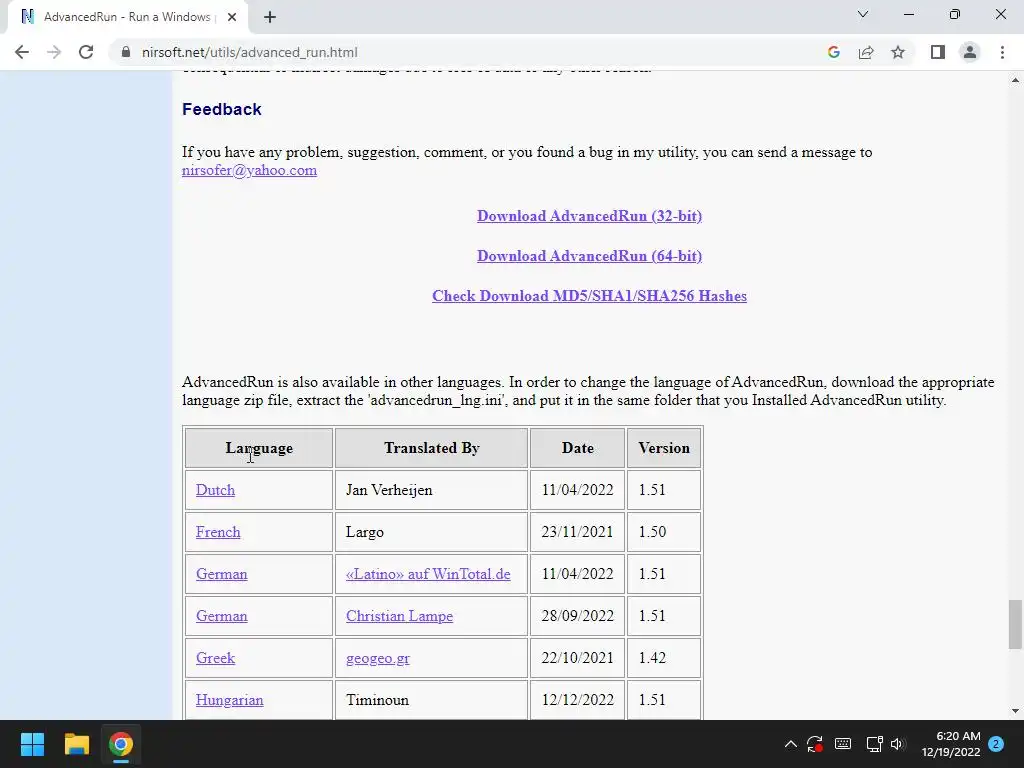Image resolution: width=1024 pixels, height=768 pixels.
Task: Click the Language column header
Action: click(259, 448)
